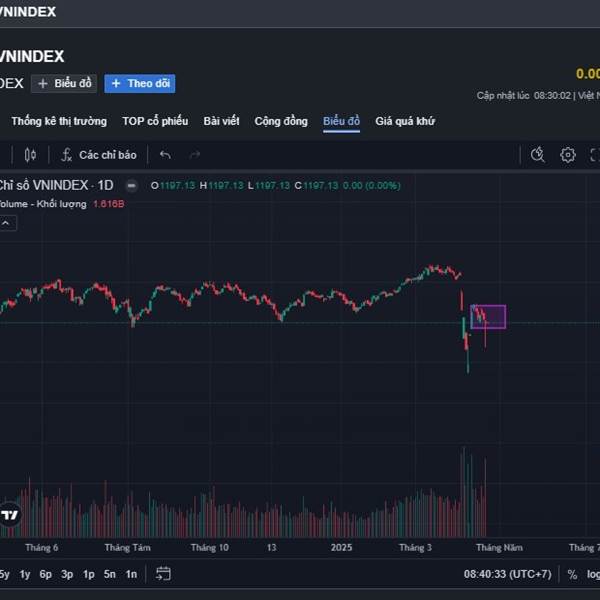Click the volume value 1.616B
Viewport: 600px width, 600px height.
click(x=109, y=204)
